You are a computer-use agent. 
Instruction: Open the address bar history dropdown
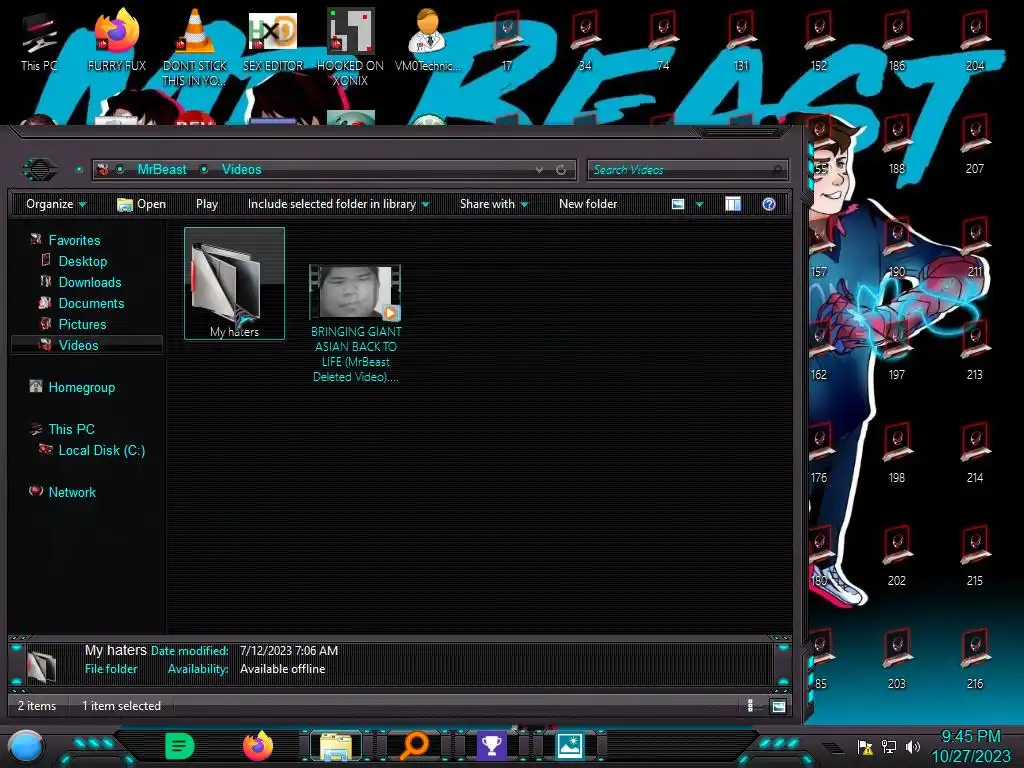[x=539, y=169]
